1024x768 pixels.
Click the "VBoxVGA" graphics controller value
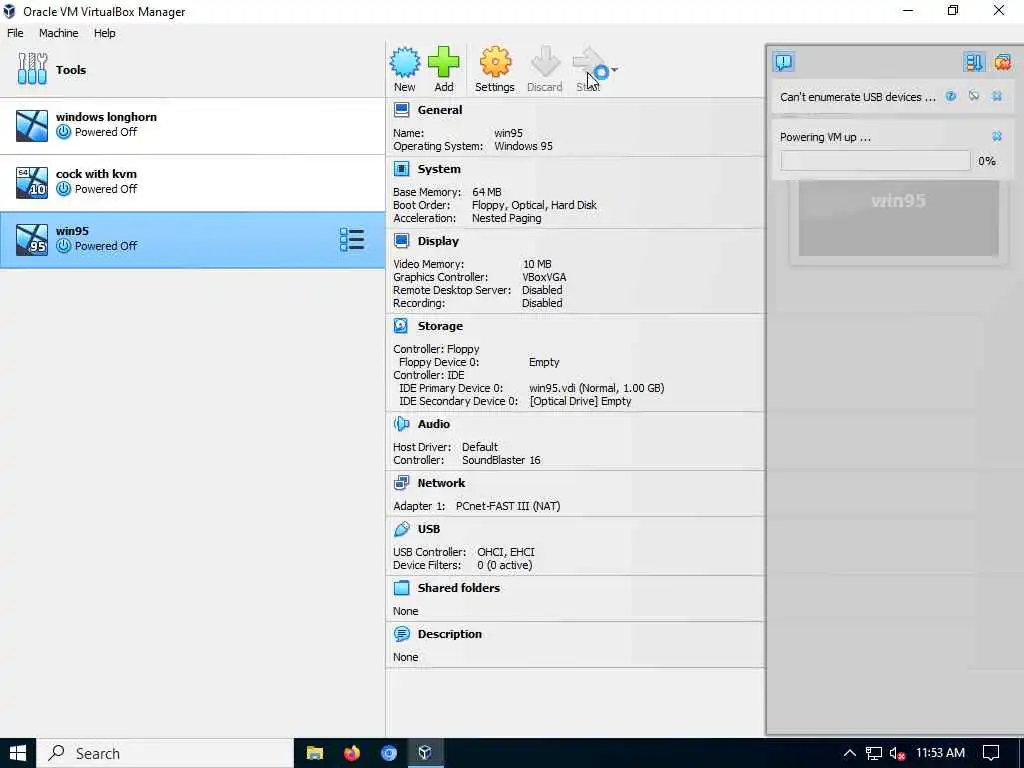coord(544,277)
